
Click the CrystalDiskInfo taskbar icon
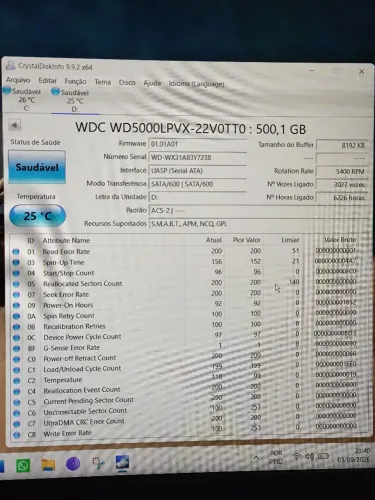click(x=122, y=463)
